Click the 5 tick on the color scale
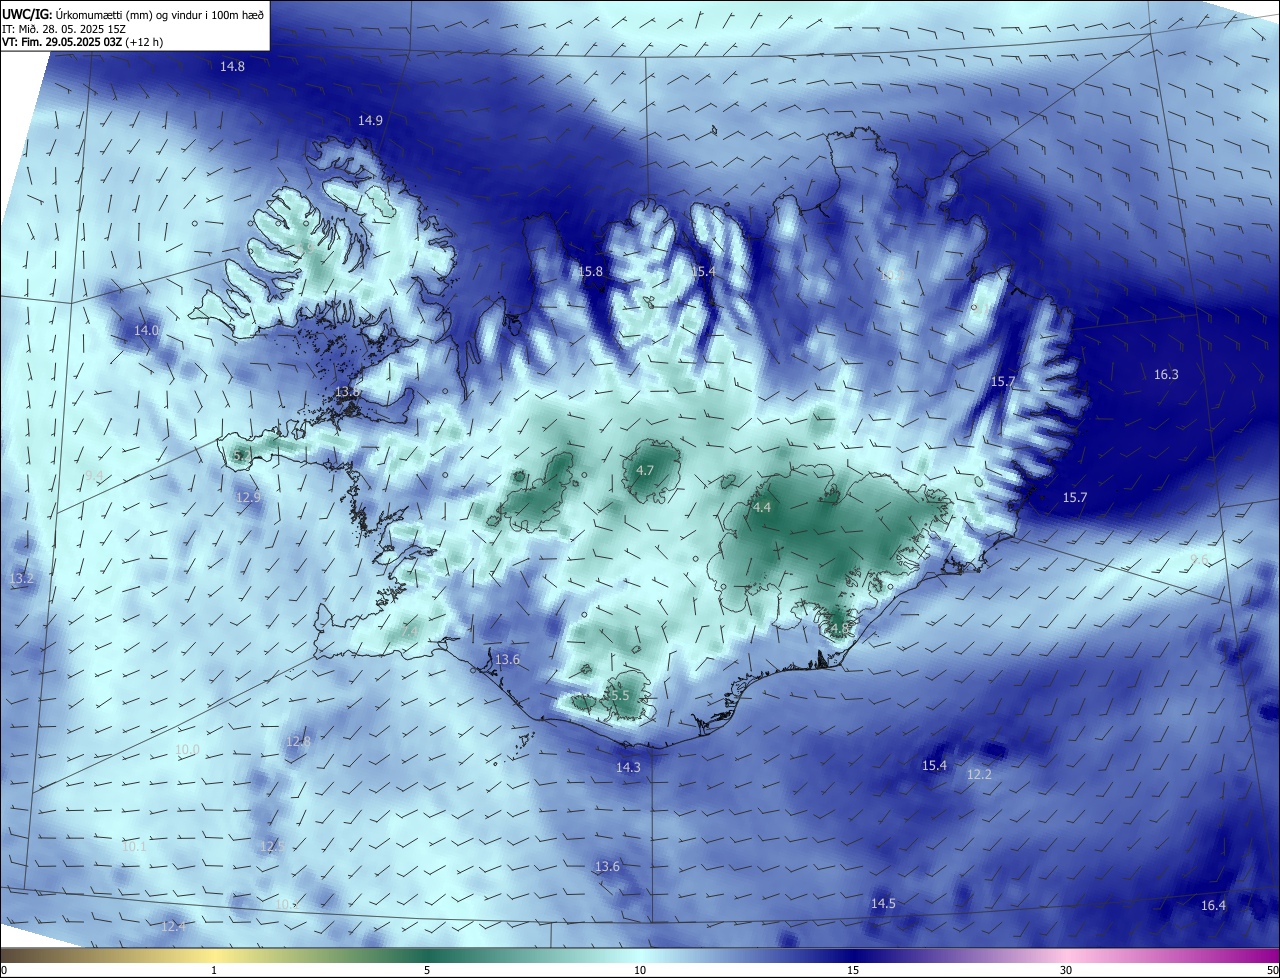 [x=427, y=970]
